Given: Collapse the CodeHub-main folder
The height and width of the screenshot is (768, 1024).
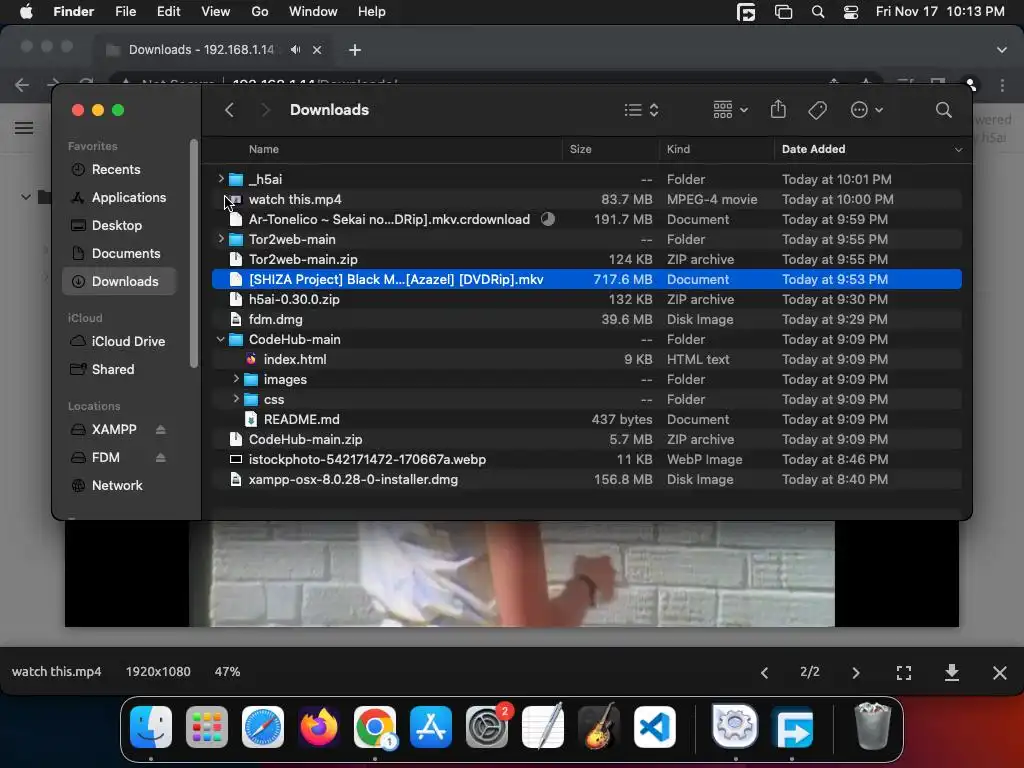Looking at the screenshot, I should (x=221, y=339).
